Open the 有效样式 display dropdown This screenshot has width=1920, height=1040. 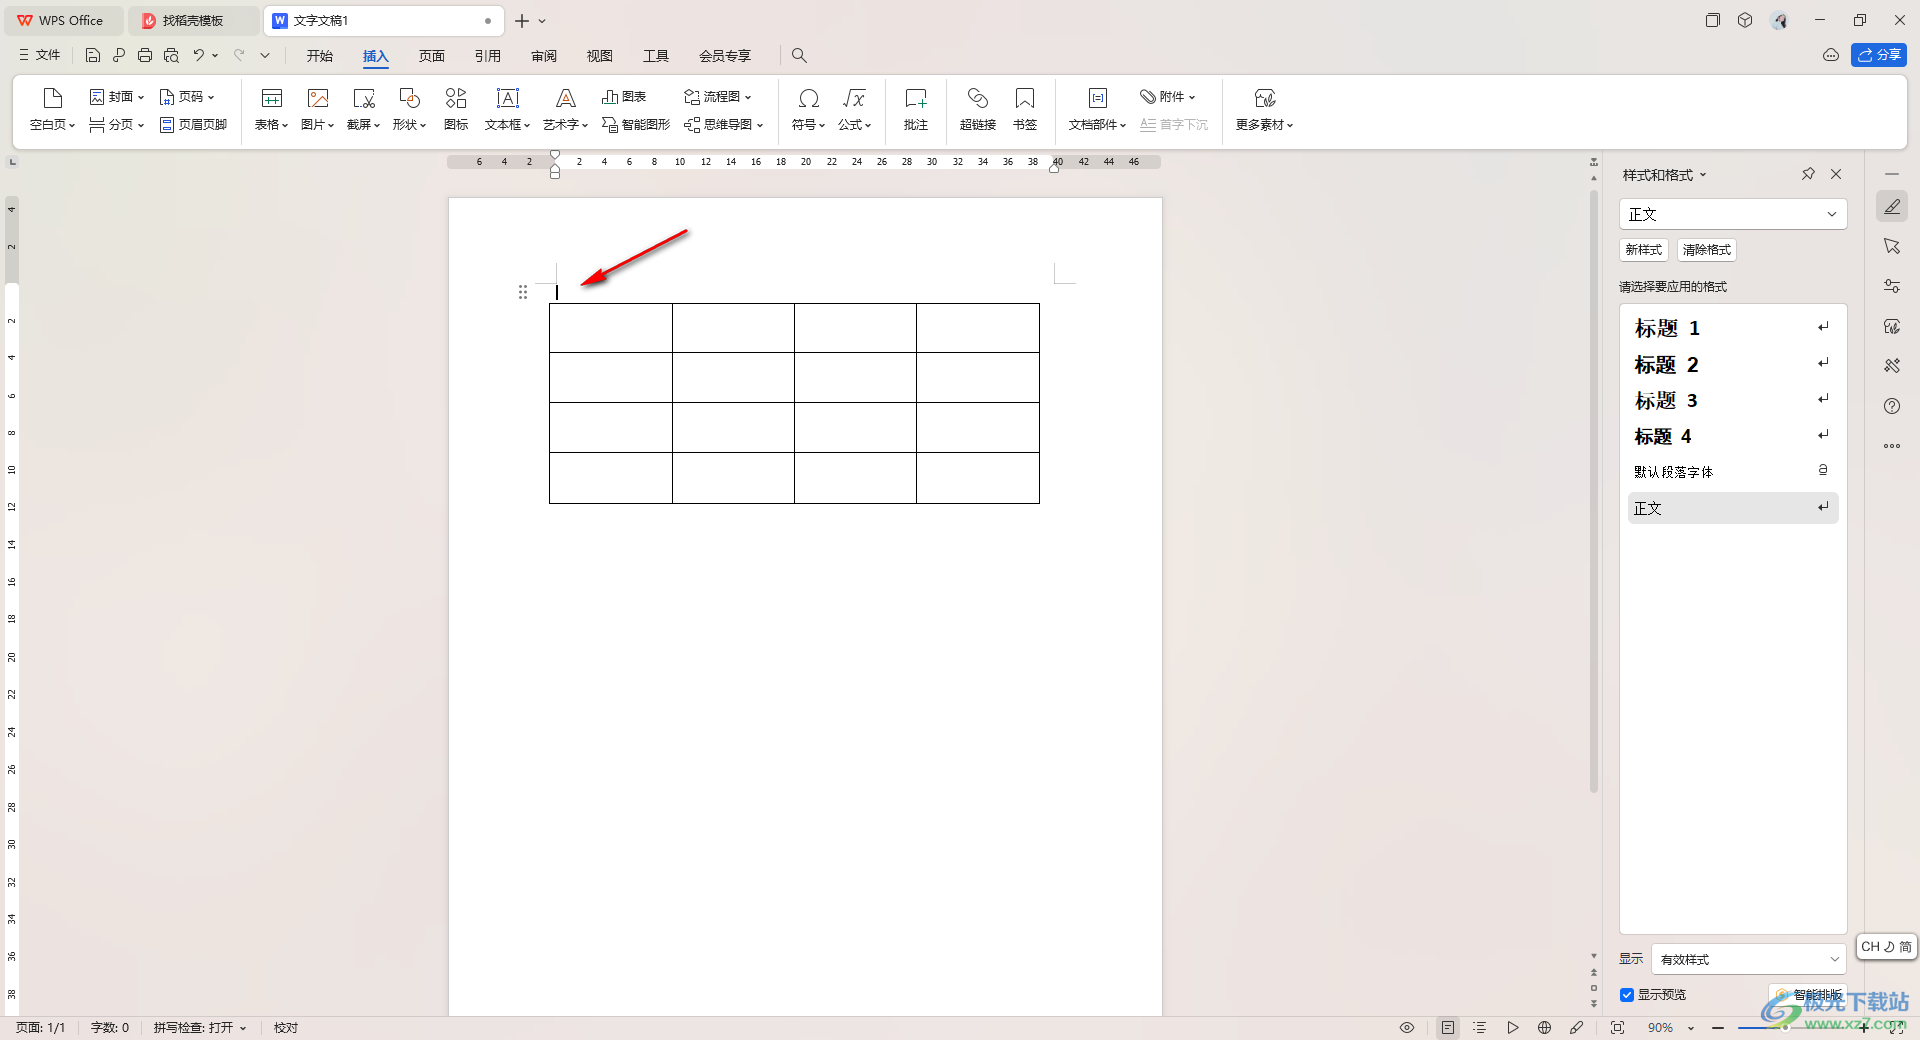(1749, 959)
